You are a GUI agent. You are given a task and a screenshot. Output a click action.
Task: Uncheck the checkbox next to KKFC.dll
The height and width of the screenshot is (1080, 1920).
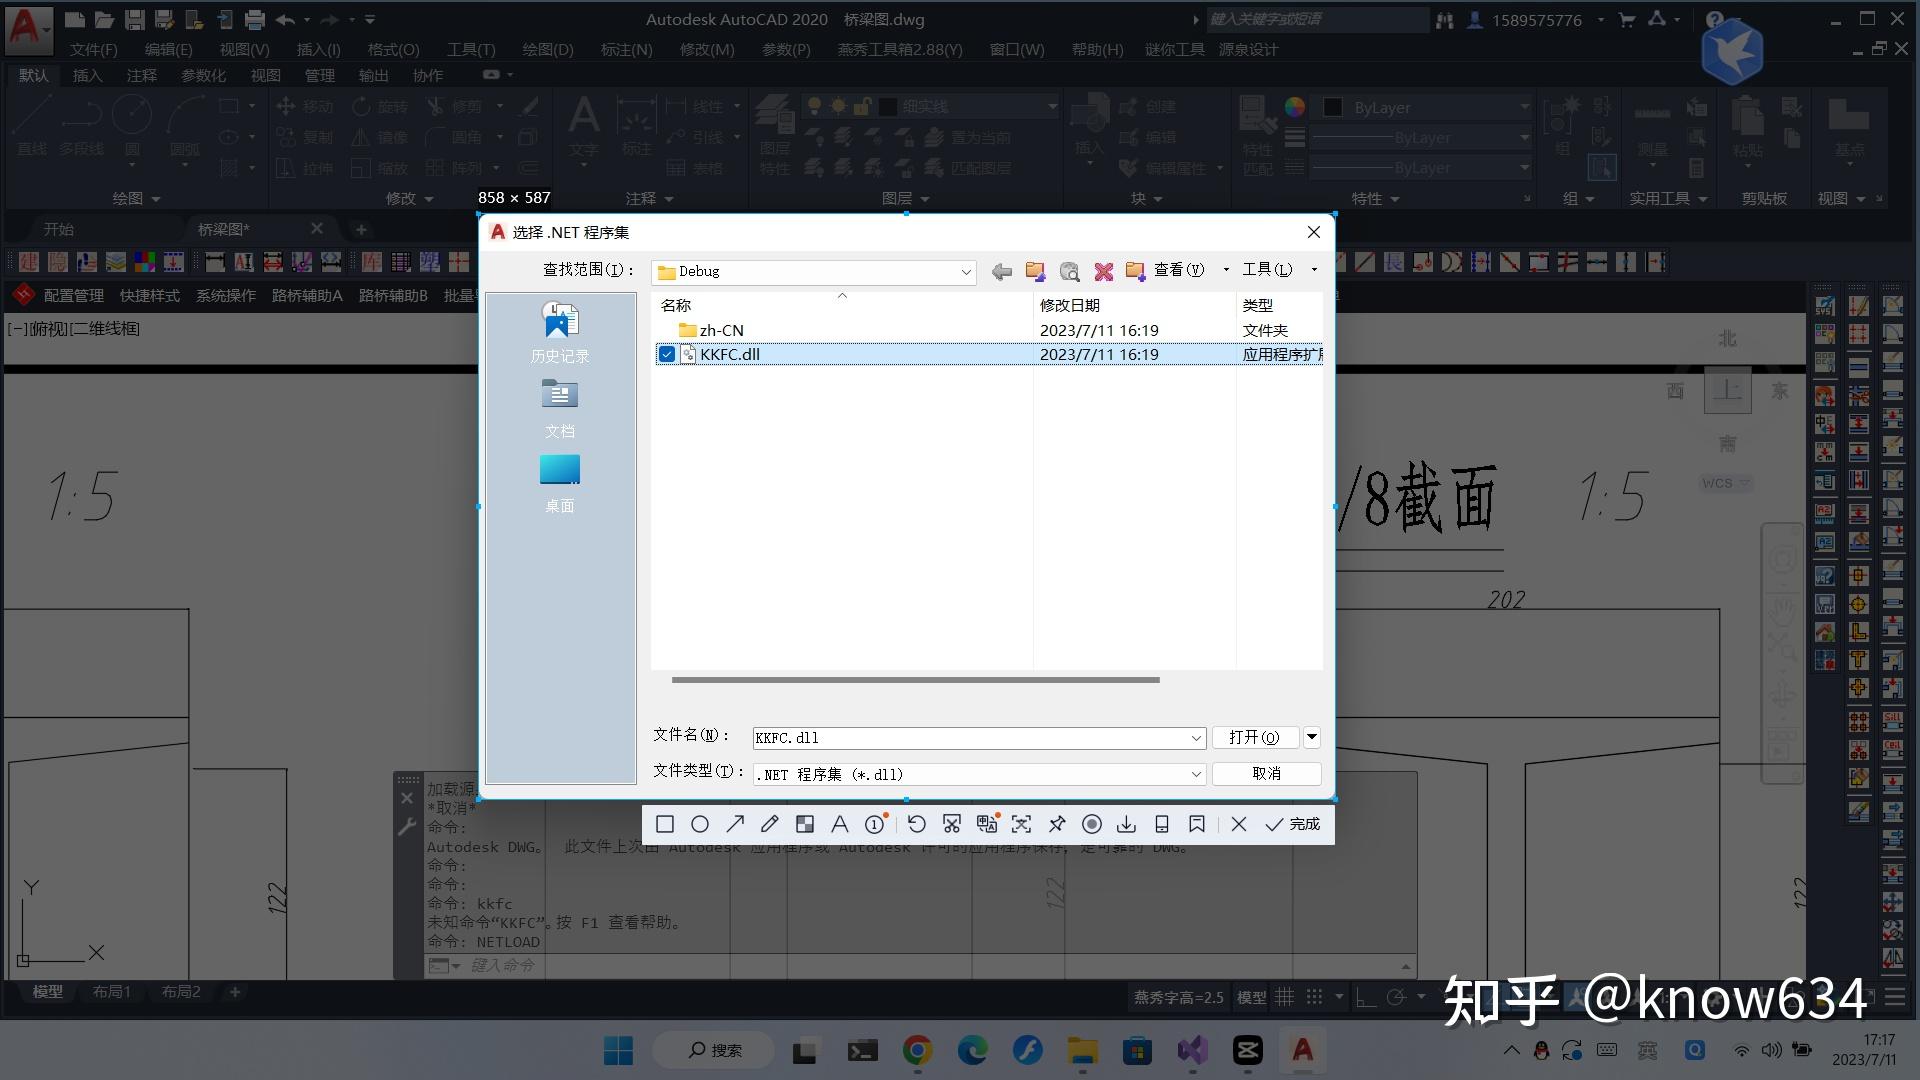(668, 354)
